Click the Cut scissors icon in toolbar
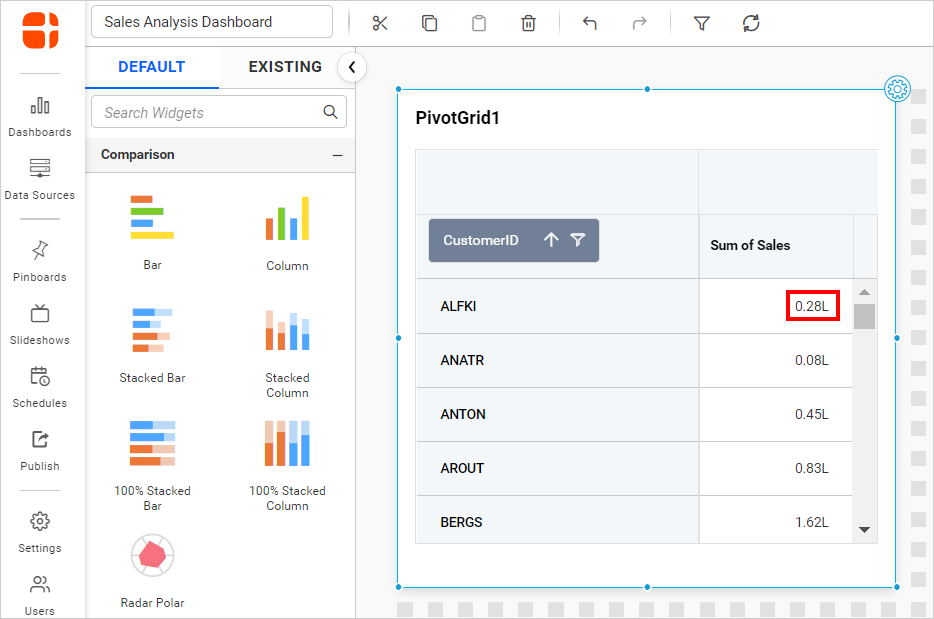 [380, 23]
